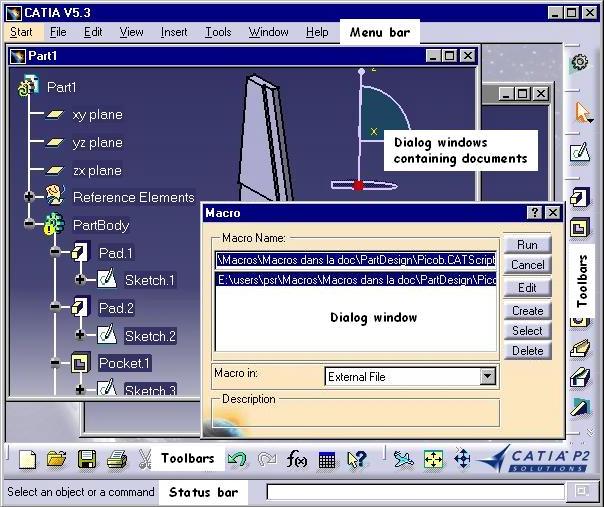This screenshot has height=507, width=604.
Task: Click the Undo green arrow icon
Action: [x=237, y=459]
